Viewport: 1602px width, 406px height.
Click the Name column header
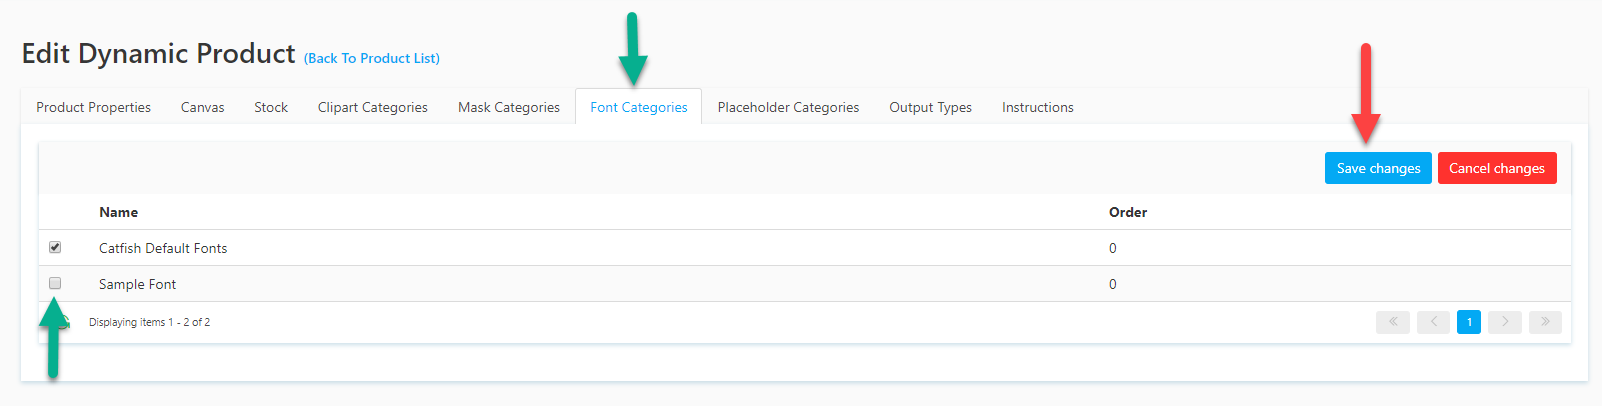(118, 212)
